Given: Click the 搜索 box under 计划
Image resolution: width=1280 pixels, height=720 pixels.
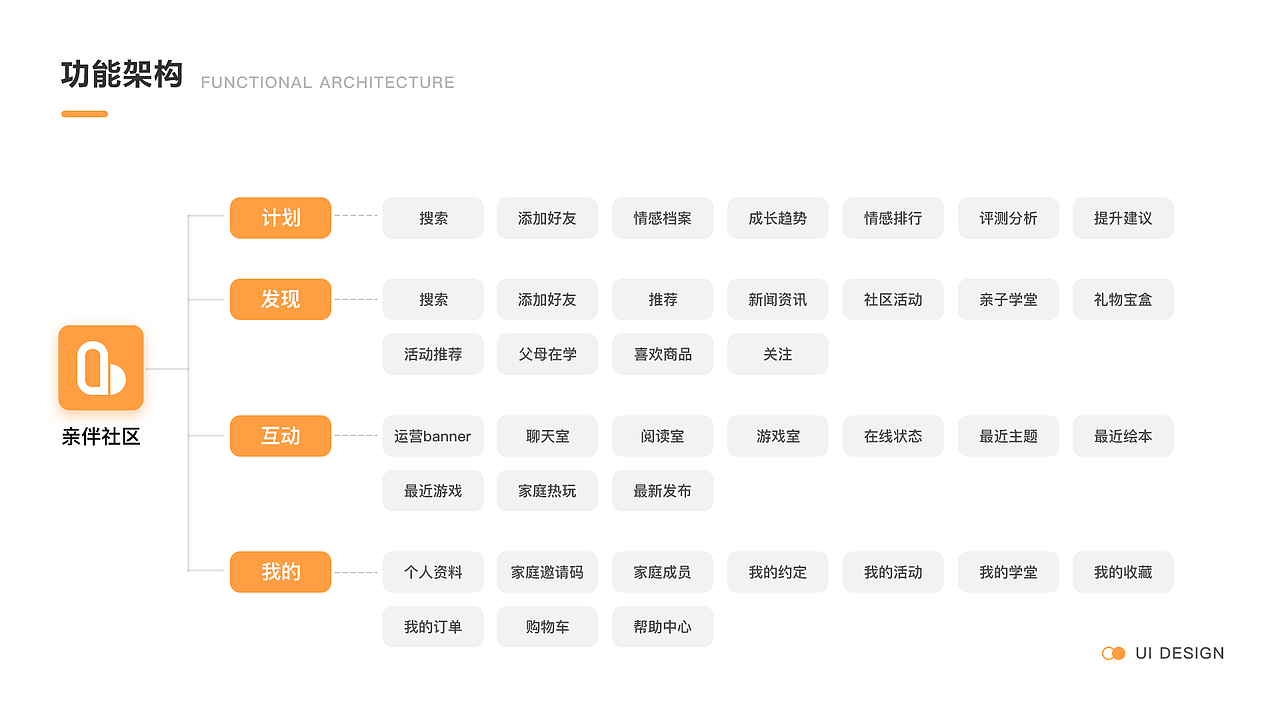Looking at the screenshot, I should pyautogui.click(x=432, y=218).
